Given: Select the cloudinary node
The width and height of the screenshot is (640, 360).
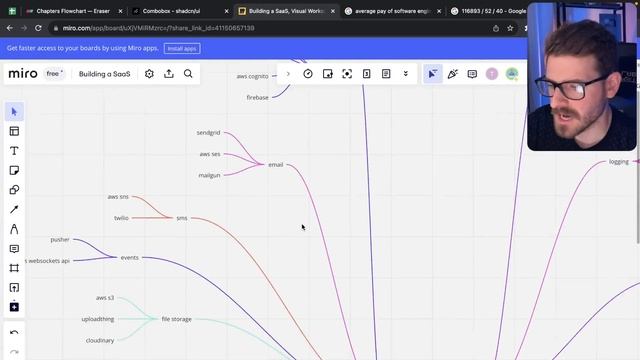Looking at the screenshot, I should tap(100, 340).
